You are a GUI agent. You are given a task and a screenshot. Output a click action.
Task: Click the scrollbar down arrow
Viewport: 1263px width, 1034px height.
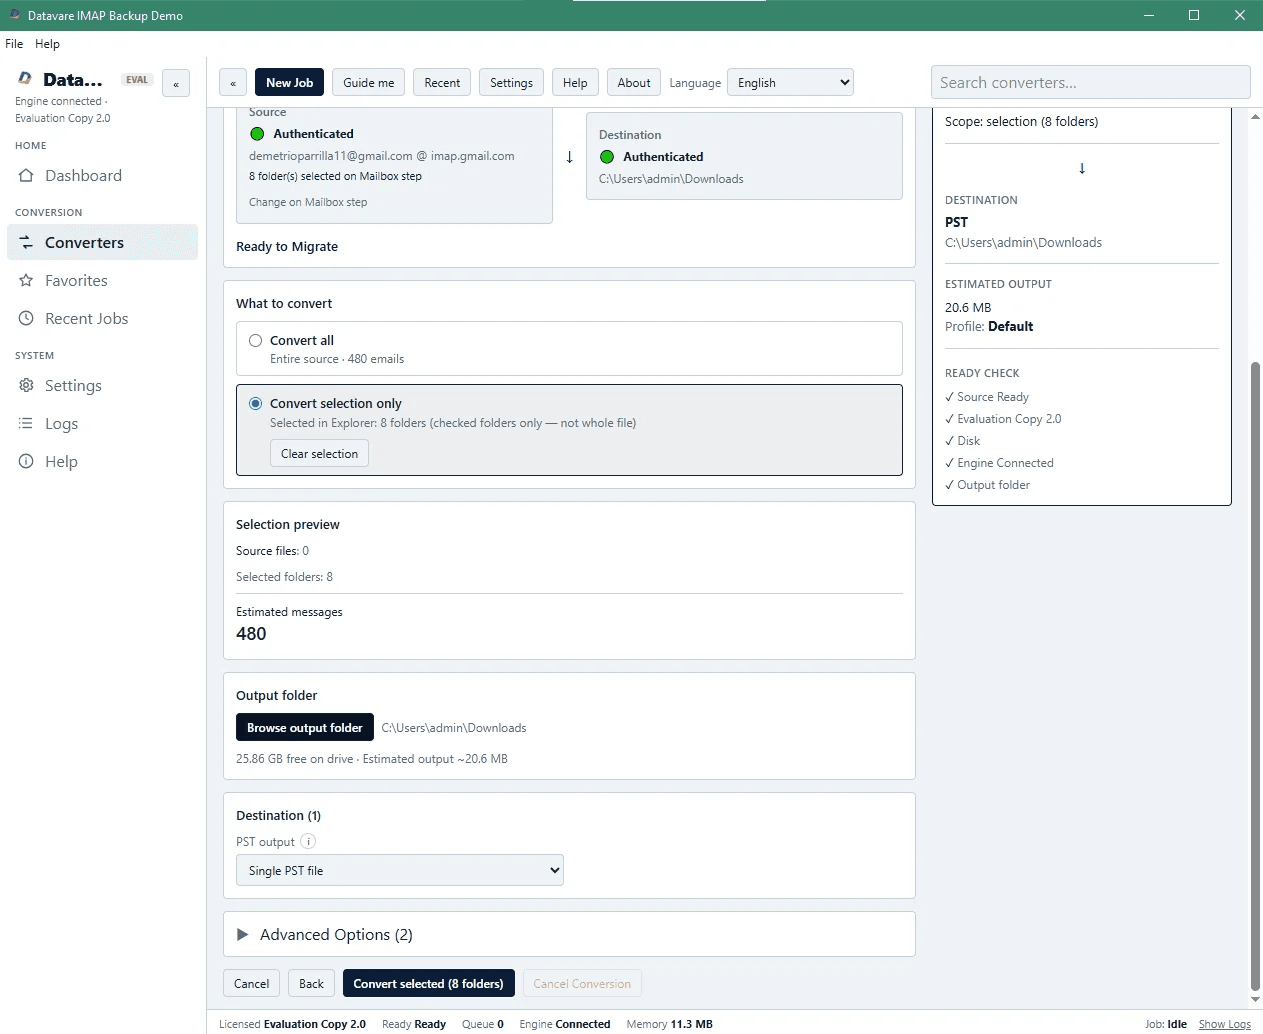pos(1255,999)
